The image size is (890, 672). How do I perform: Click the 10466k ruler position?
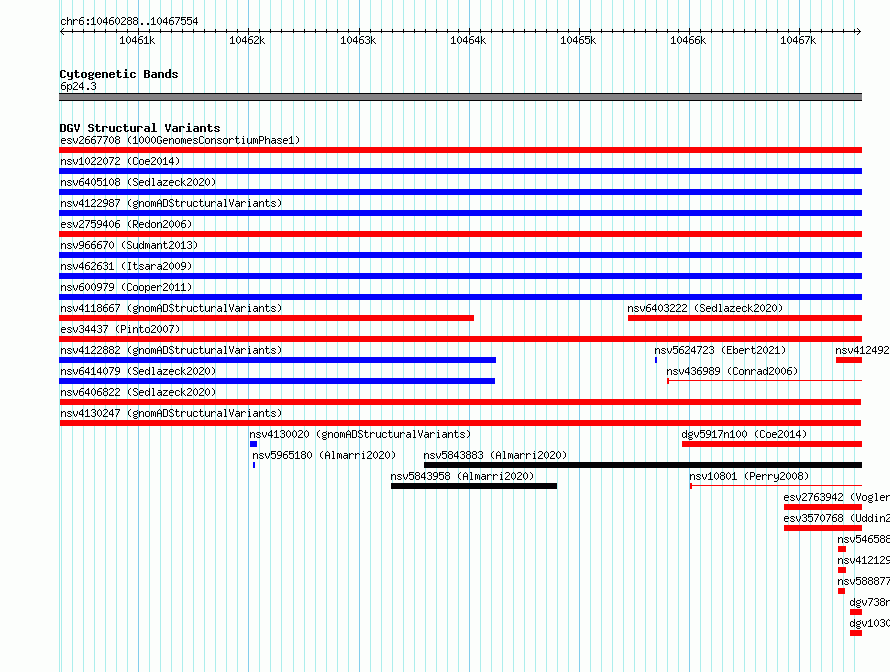(x=688, y=40)
